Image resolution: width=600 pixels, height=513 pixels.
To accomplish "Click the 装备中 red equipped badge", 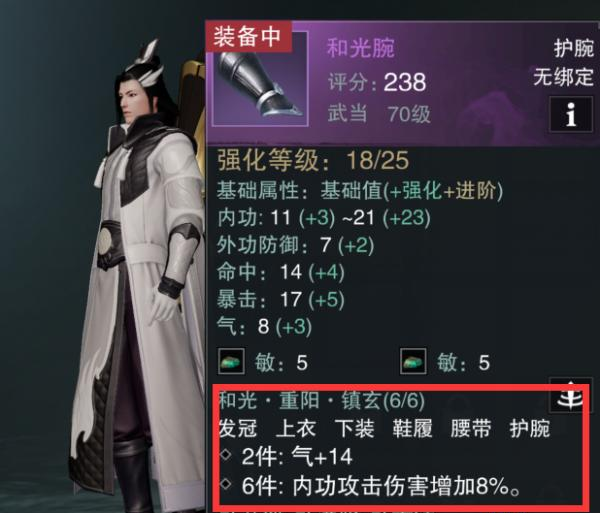I will [x=248, y=37].
